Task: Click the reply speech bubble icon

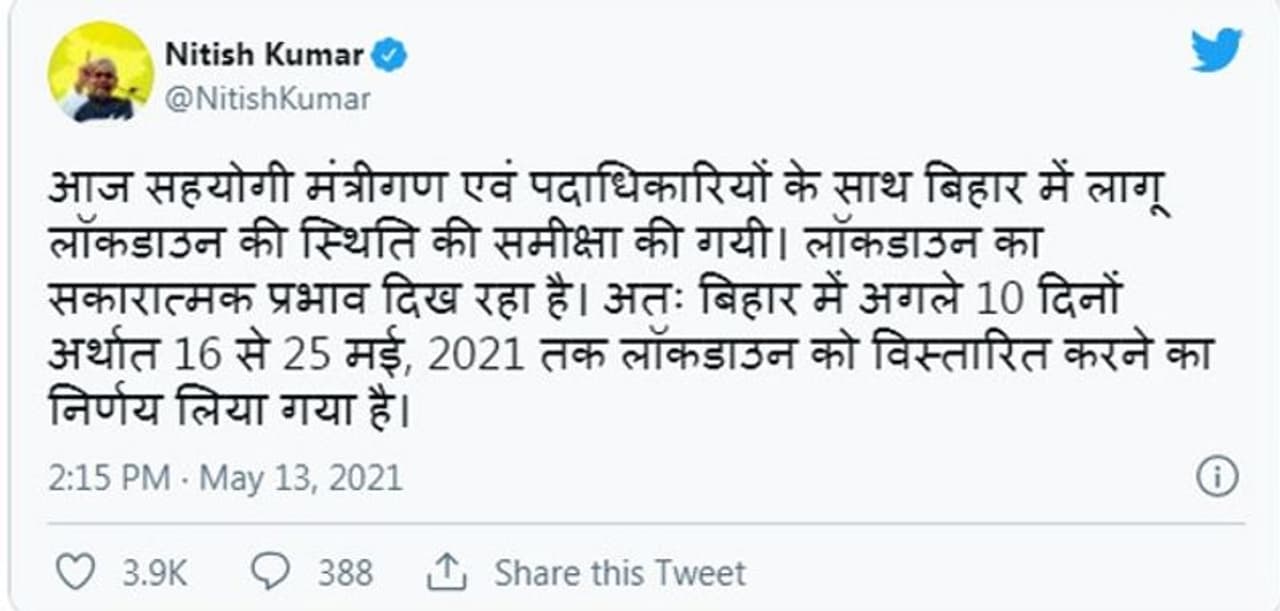Action: 270,572
